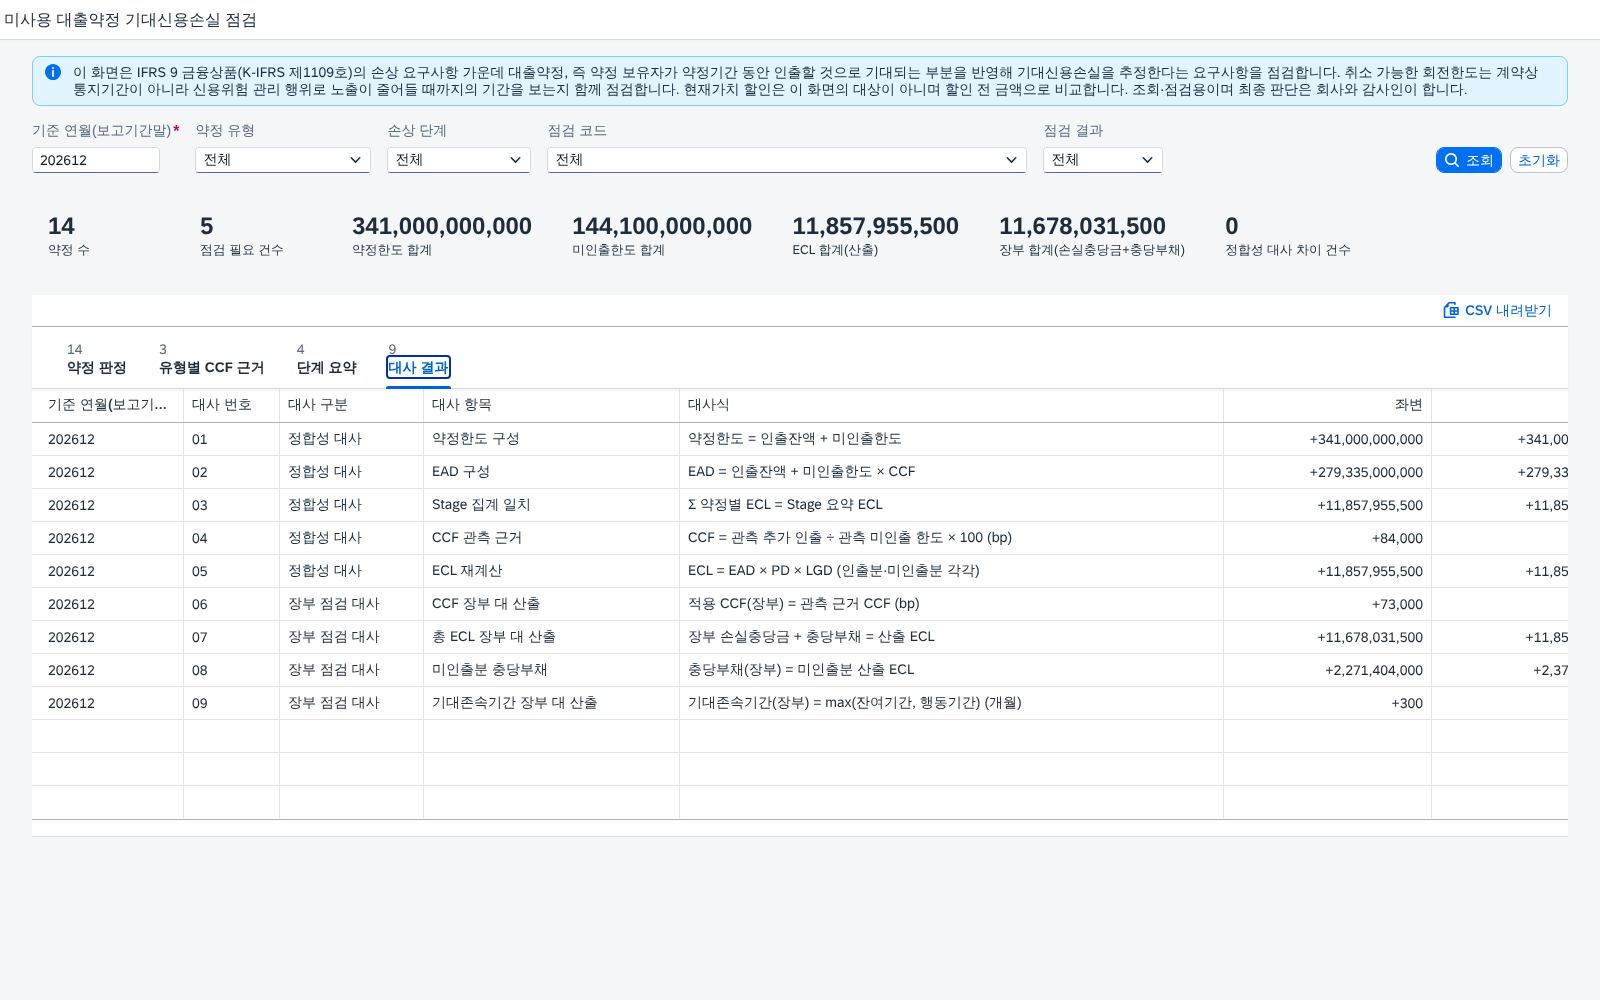The width and height of the screenshot is (1600, 1000).
Task: Click the CSV download spreadsheet icon
Action: pos(1451,310)
